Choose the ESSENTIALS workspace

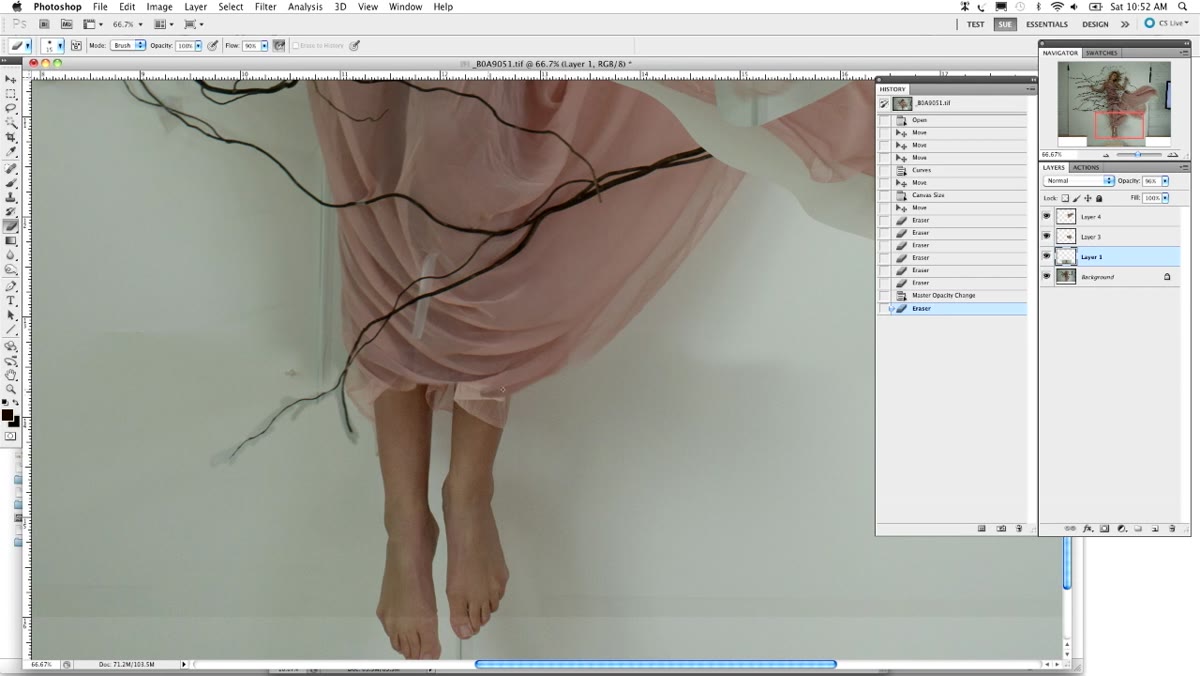[1047, 24]
